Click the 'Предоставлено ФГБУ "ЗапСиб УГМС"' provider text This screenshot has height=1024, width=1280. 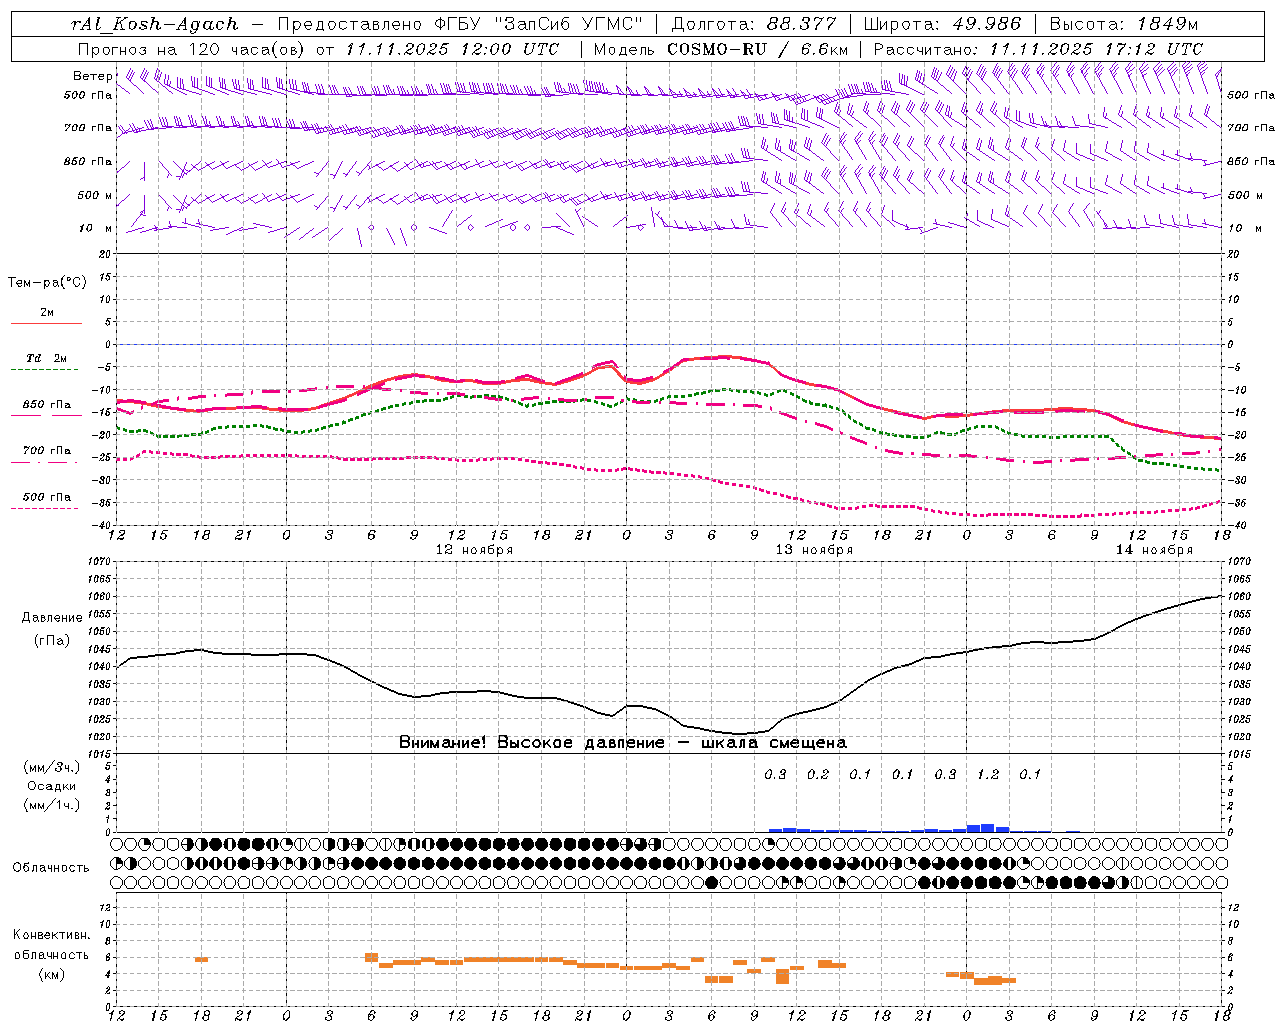coord(460,24)
